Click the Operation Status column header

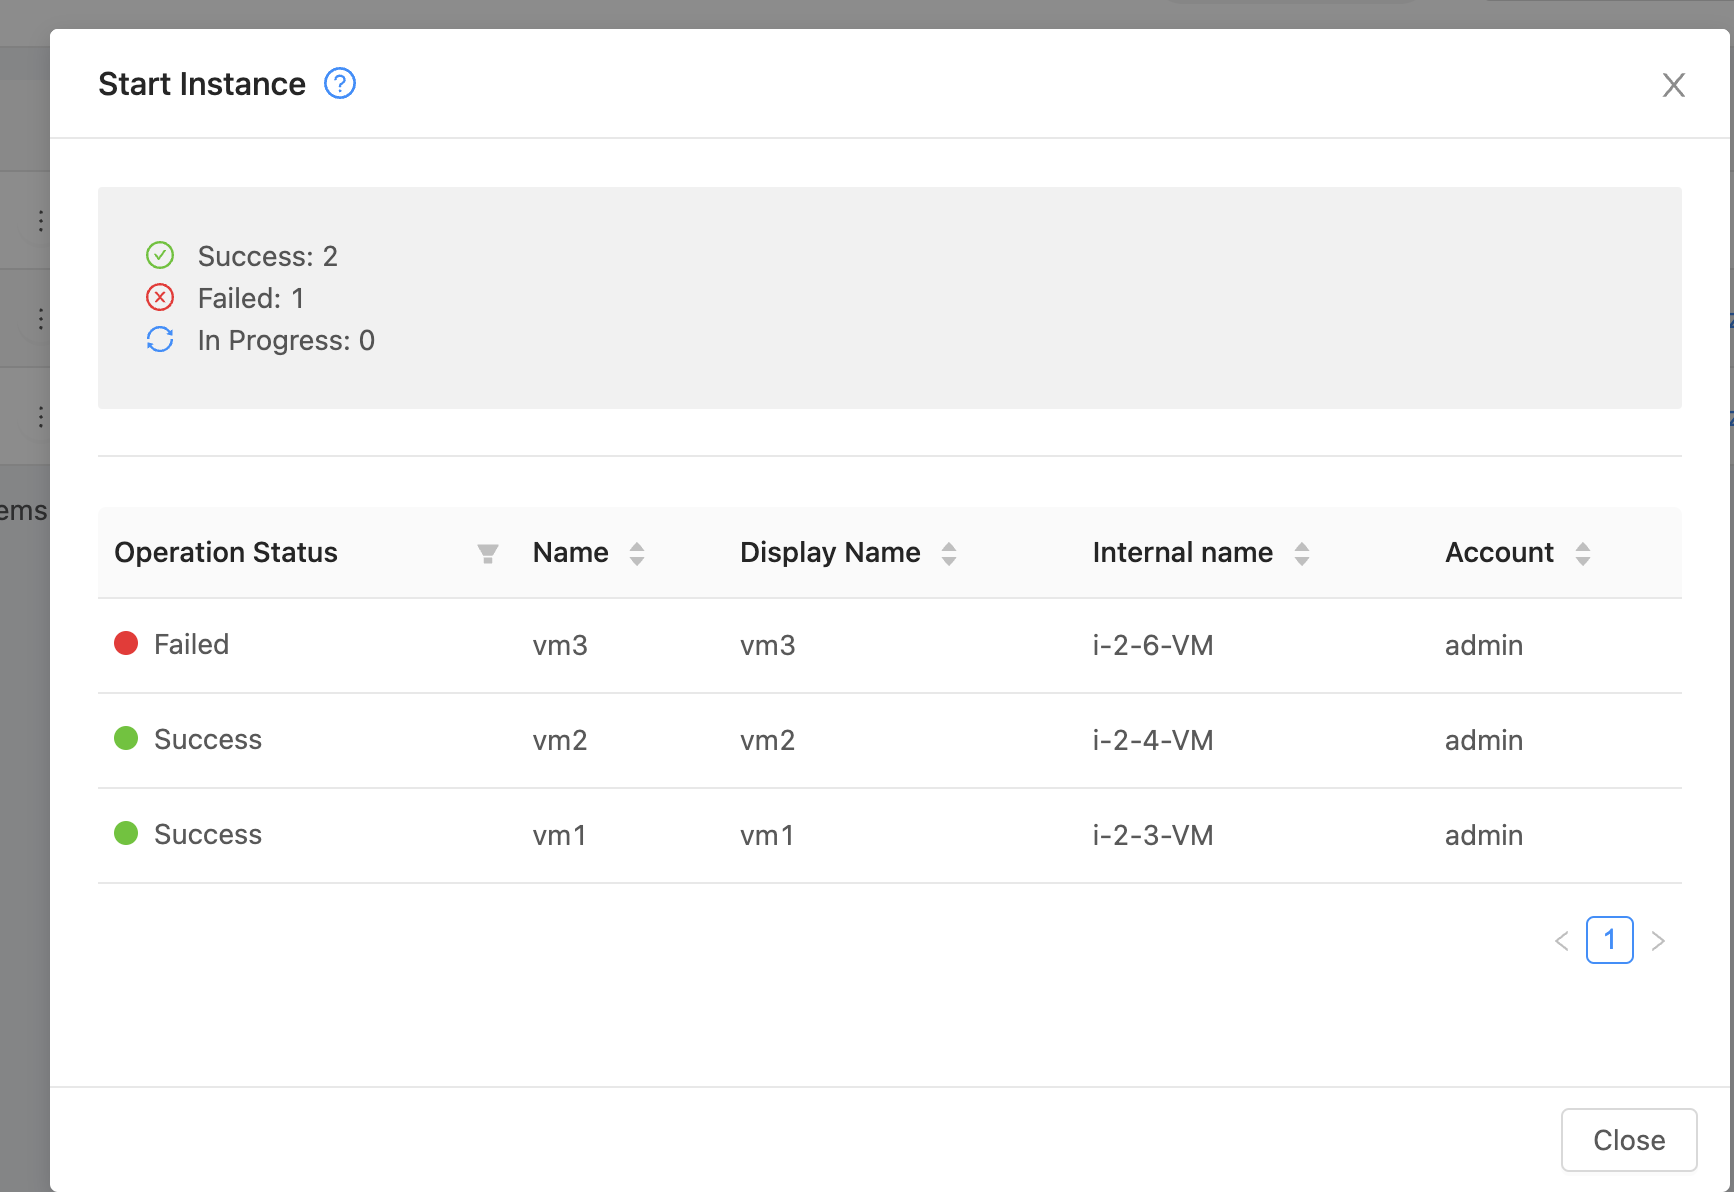point(226,552)
